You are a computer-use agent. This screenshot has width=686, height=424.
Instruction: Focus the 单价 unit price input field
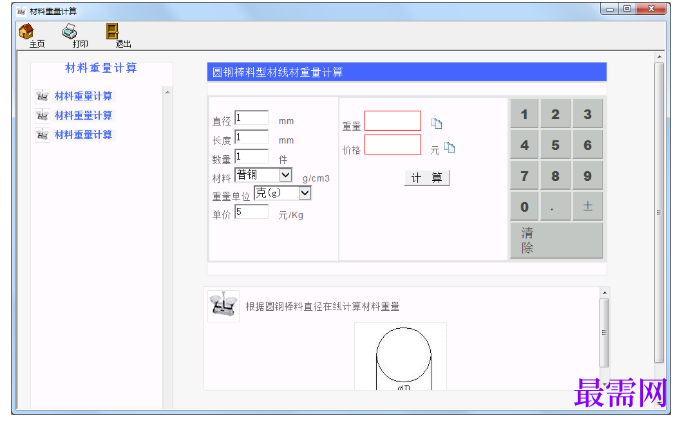(252, 212)
